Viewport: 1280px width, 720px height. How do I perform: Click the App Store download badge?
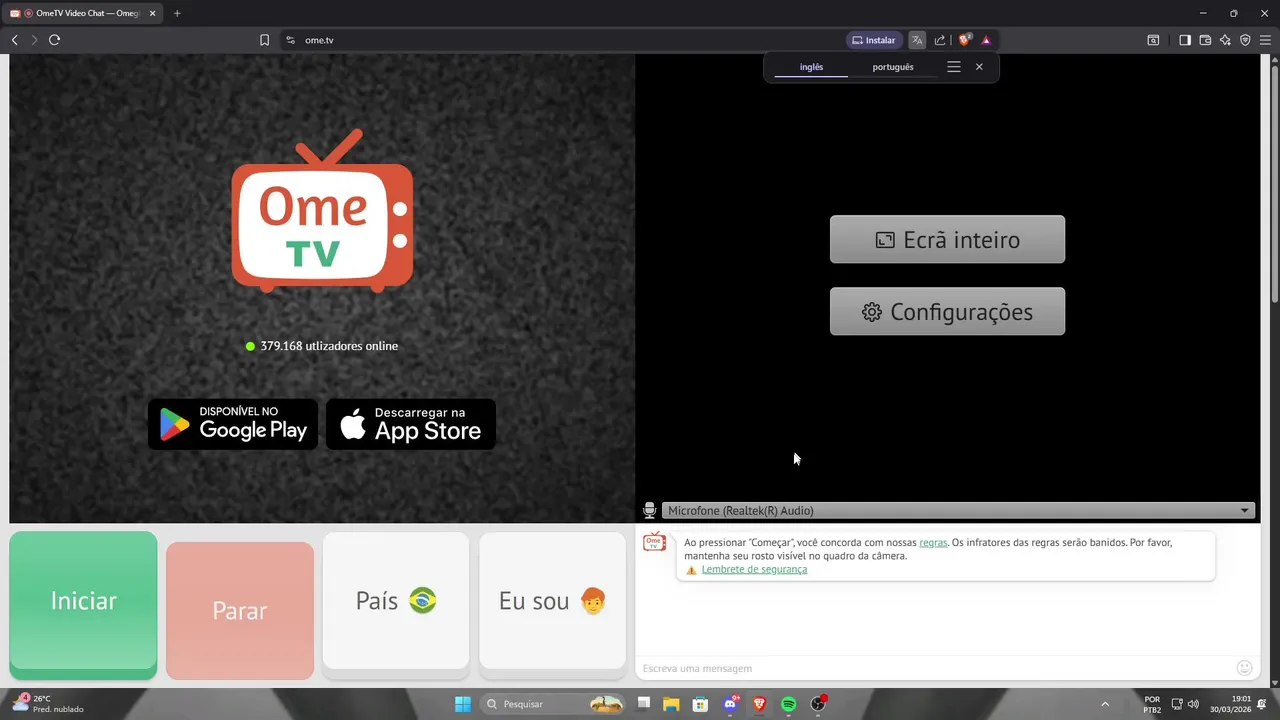(411, 424)
